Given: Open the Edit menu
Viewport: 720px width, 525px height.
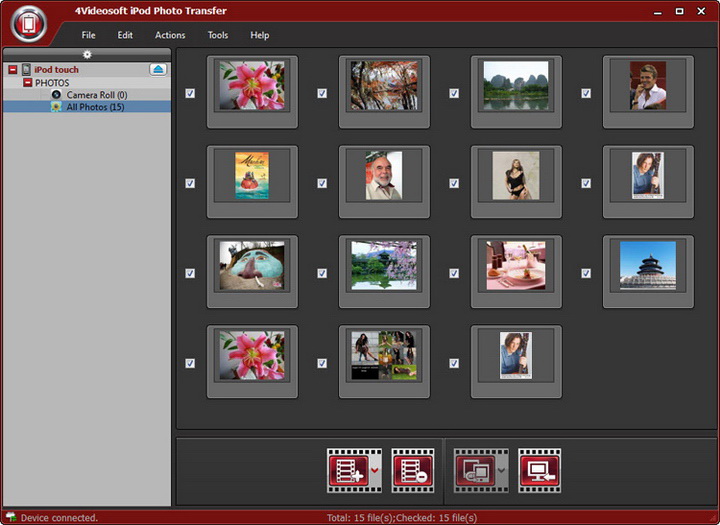Looking at the screenshot, I should click(125, 35).
